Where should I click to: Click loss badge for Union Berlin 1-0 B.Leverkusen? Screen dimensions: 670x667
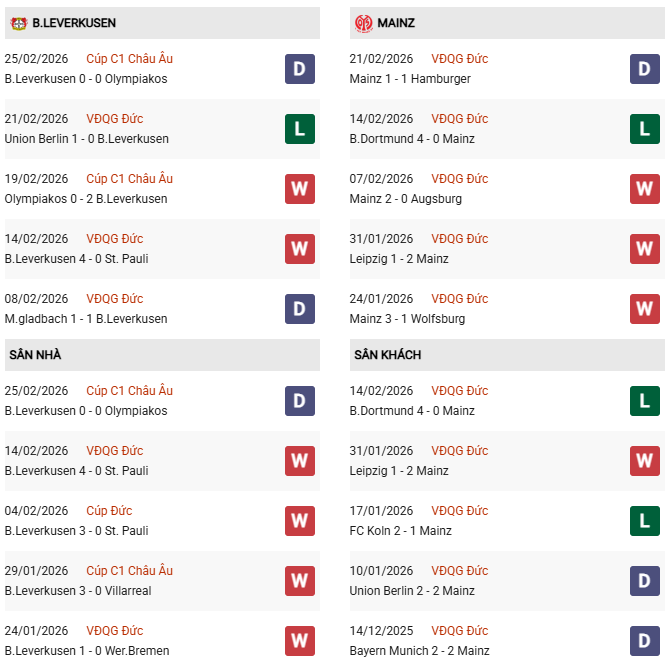[299, 129]
